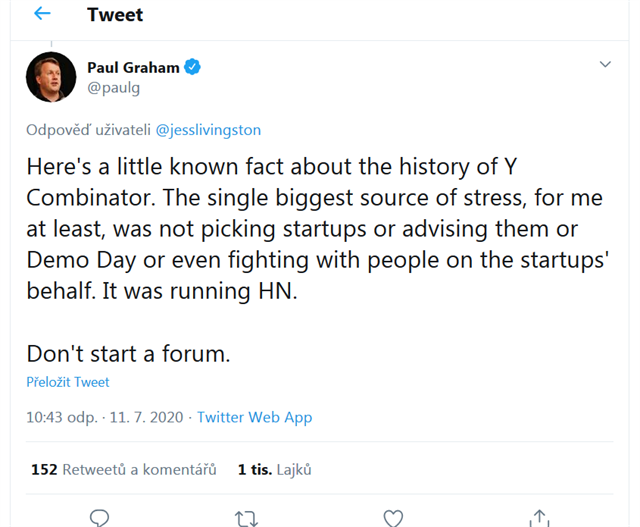The image size is (640, 527).
Task: Open tweet options chevron menu
Action: click(605, 65)
